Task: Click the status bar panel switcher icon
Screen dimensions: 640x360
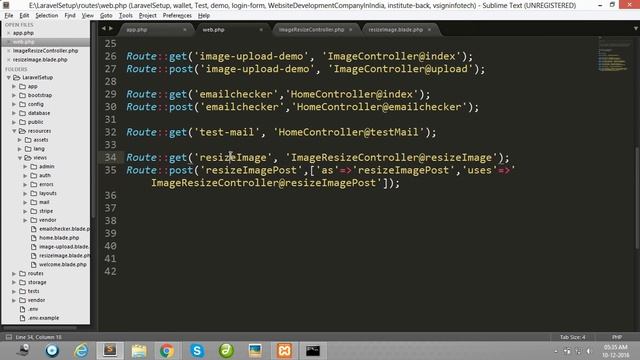Action: pos(9,337)
